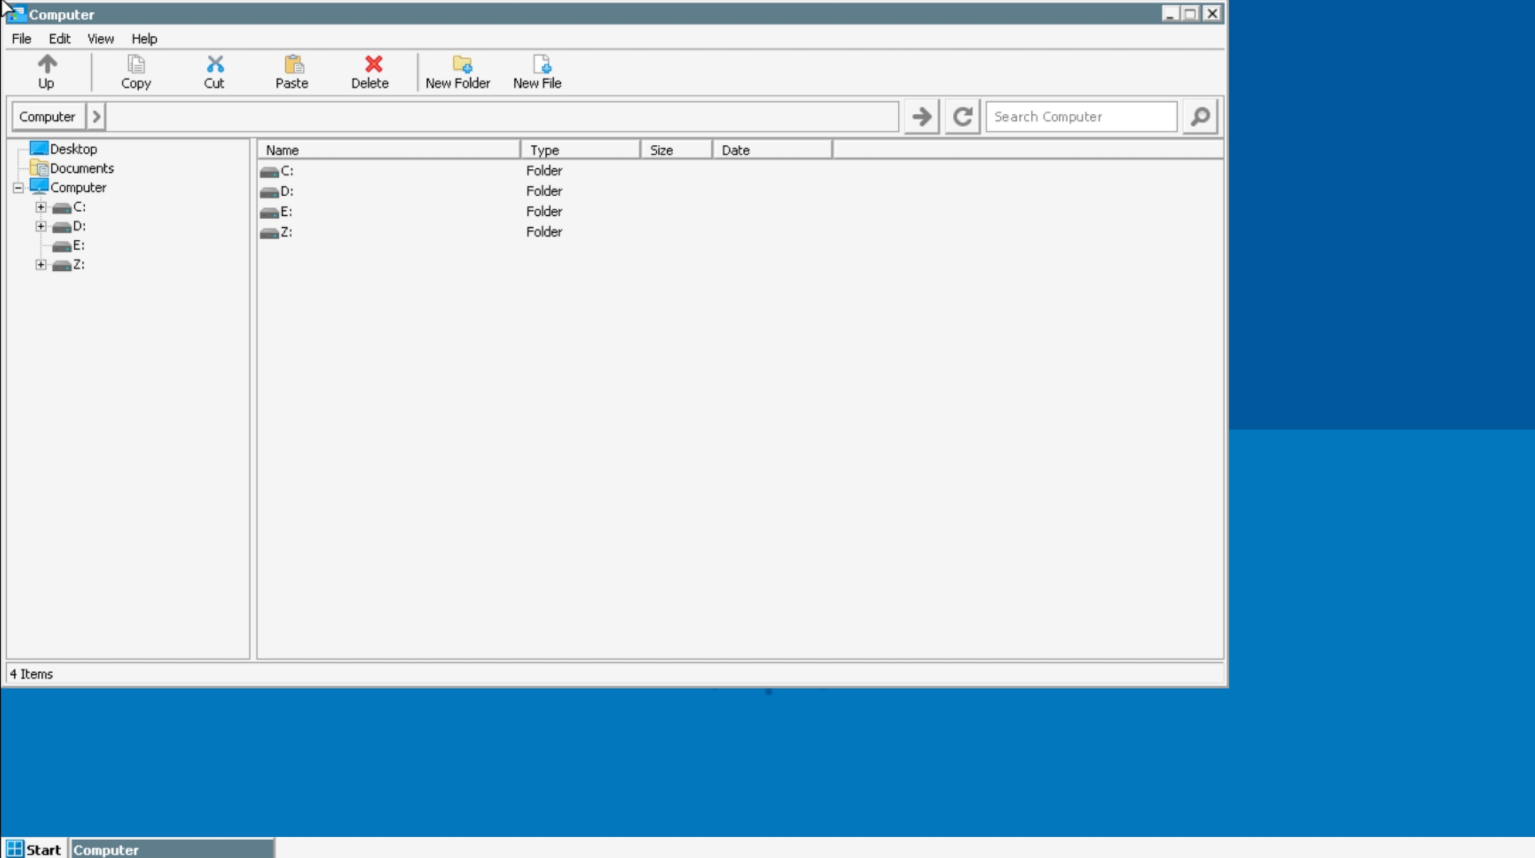This screenshot has height=858, width=1535.
Task: Open the View menu
Action: click(x=100, y=39)
